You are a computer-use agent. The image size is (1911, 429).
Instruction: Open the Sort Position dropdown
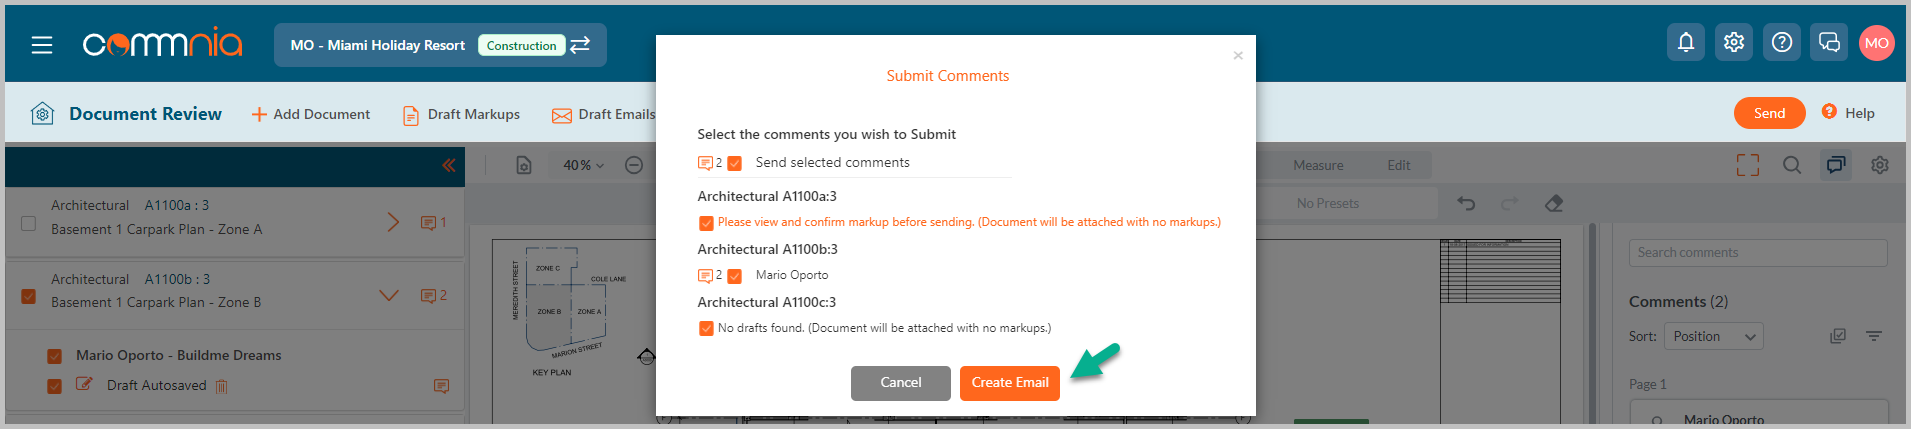point(1714,337)
